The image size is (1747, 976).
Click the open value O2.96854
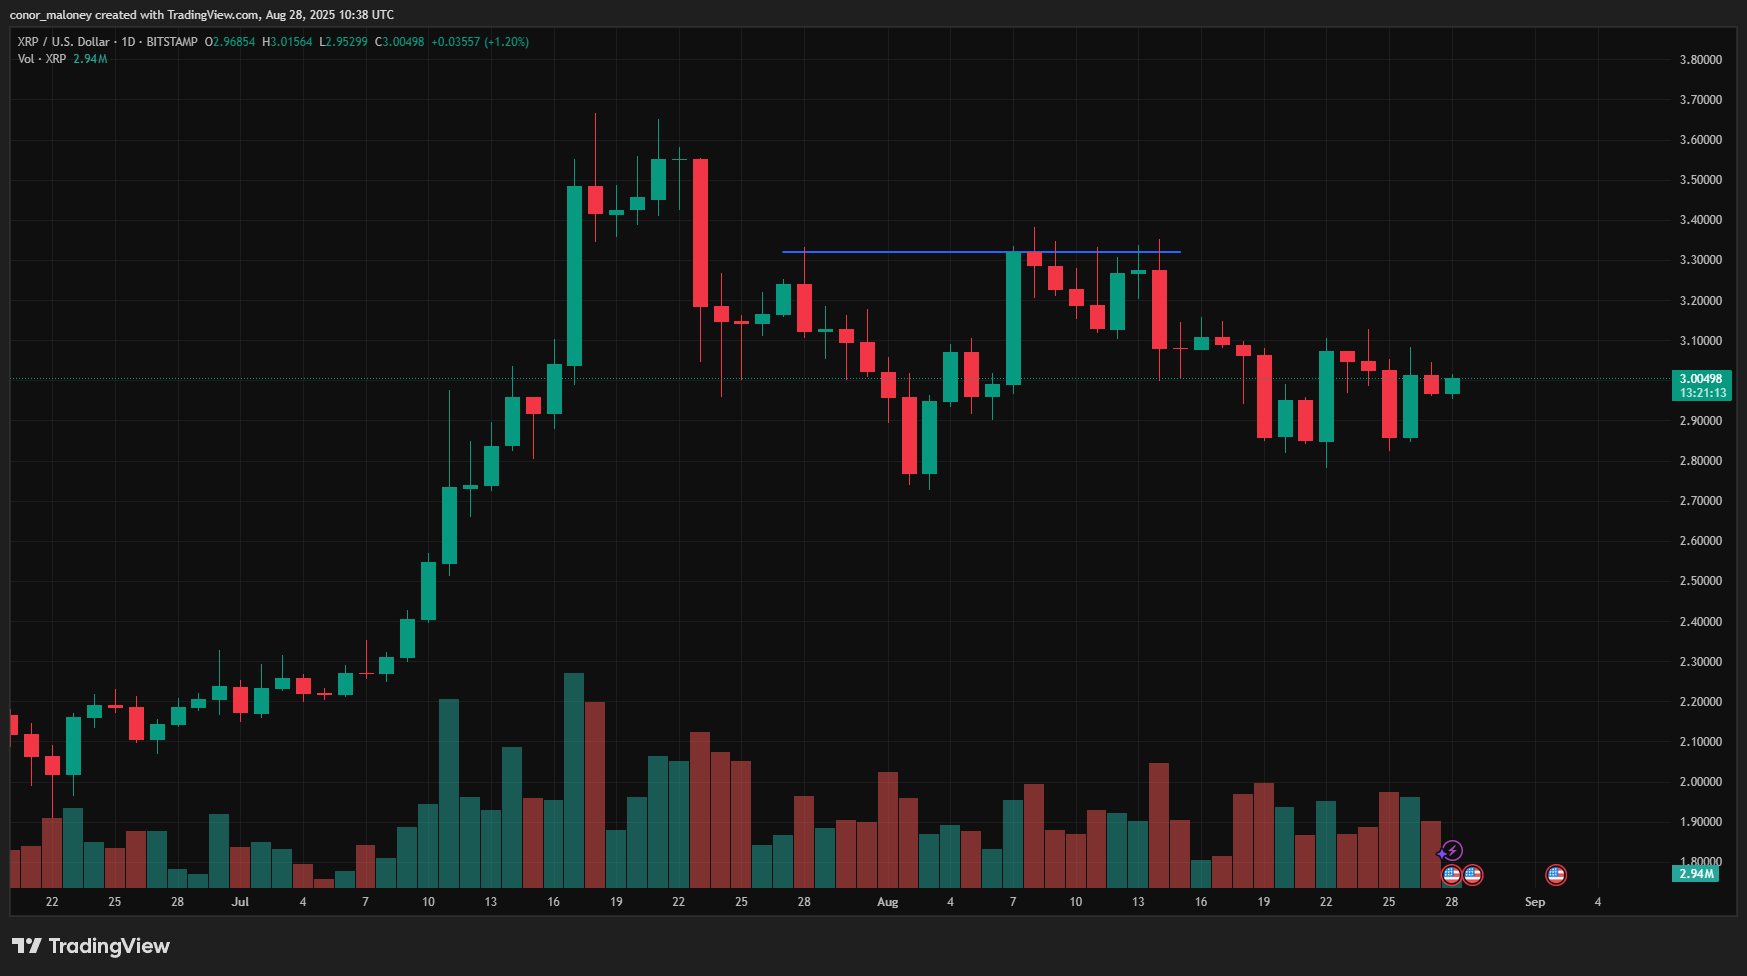point(230,42)
